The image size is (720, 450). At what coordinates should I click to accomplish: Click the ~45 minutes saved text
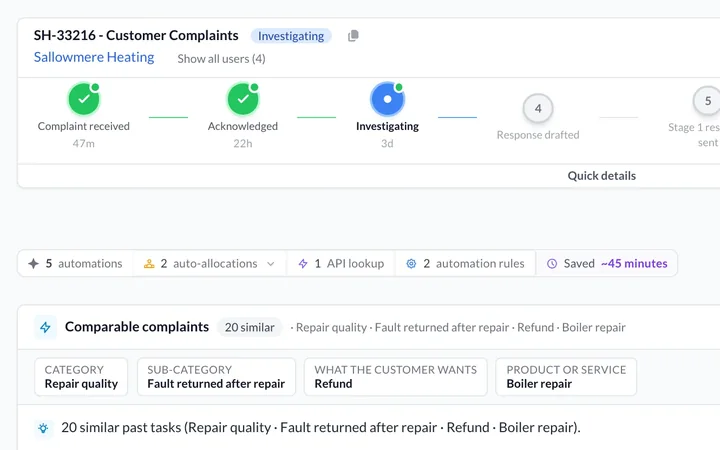(634, 264)
